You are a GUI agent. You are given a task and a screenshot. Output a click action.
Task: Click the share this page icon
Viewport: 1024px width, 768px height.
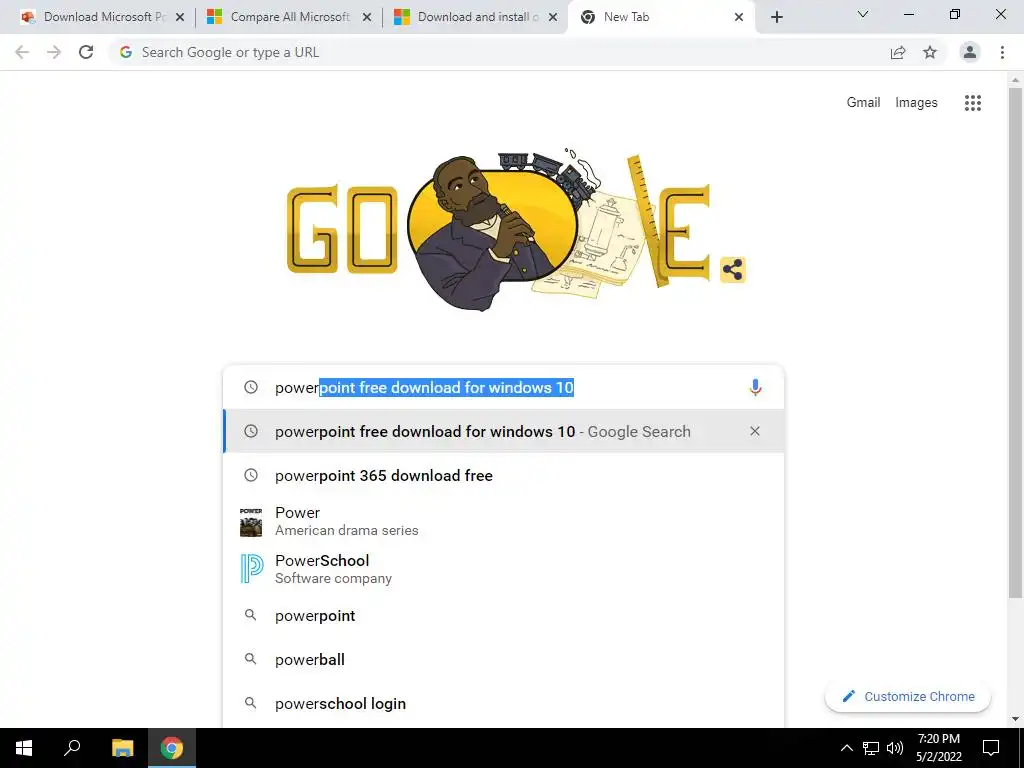[x=898, y=52]
